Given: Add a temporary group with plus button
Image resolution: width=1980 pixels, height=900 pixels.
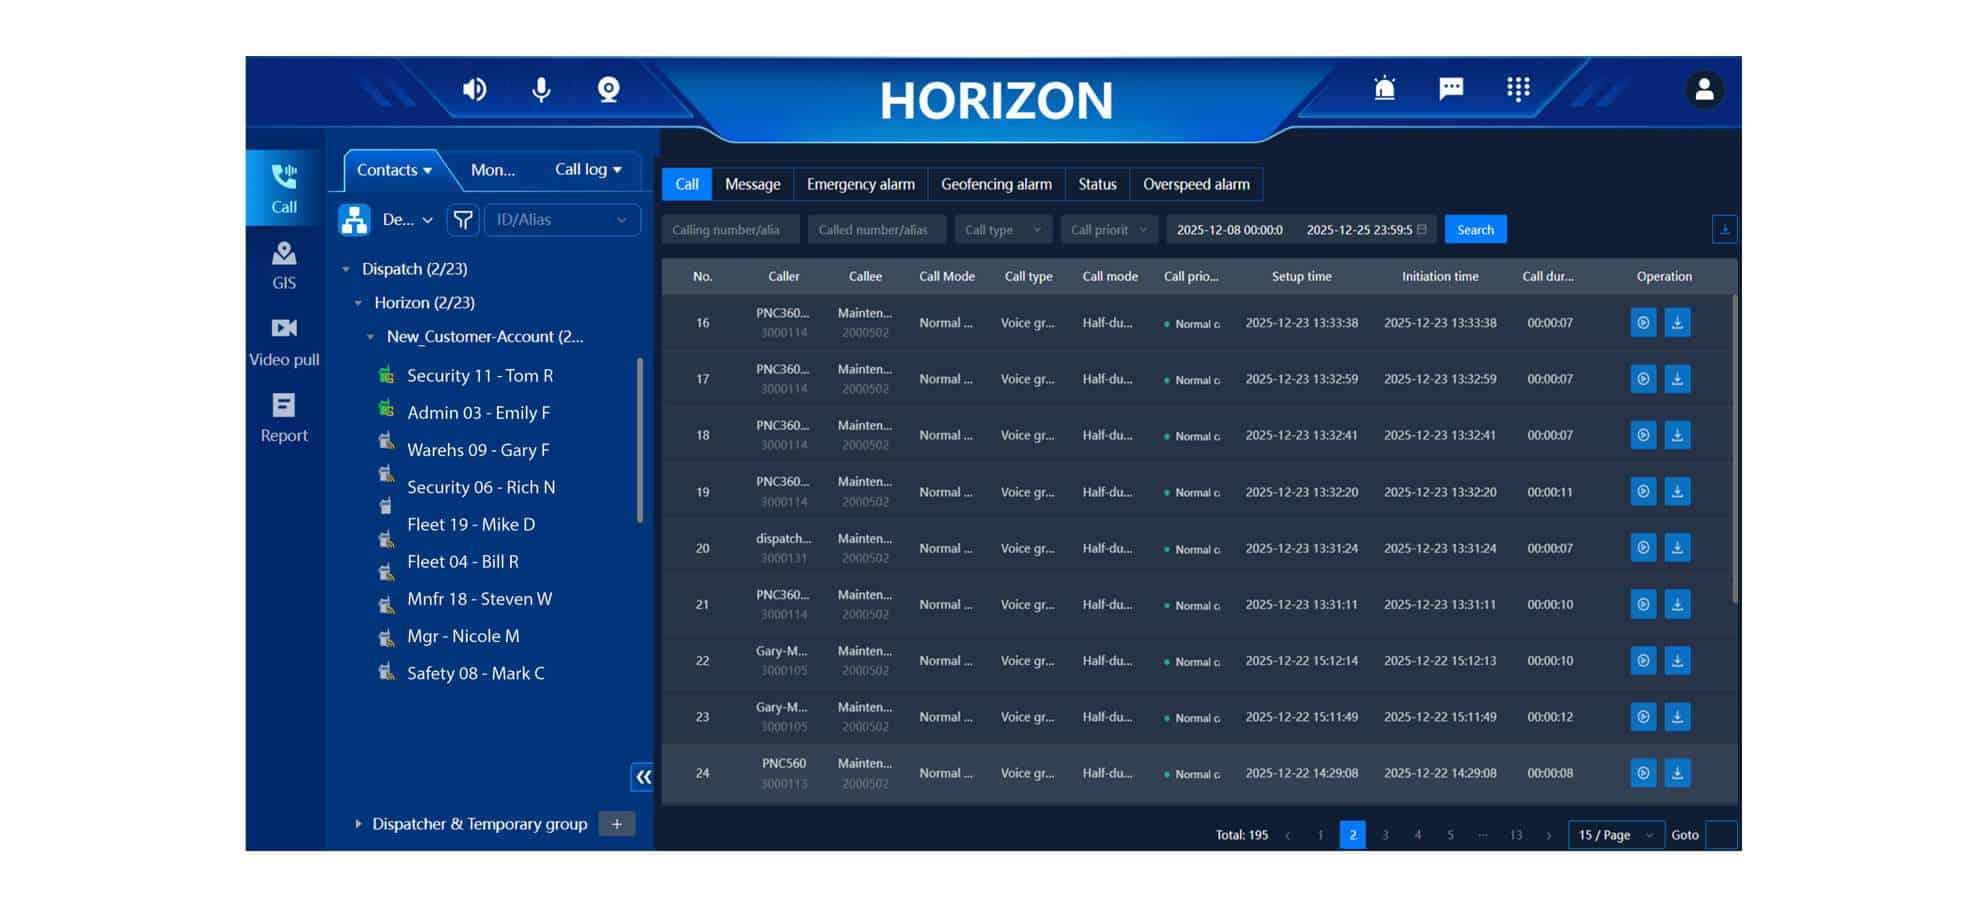Looking at the screenshot, I should tap(617, 824).
